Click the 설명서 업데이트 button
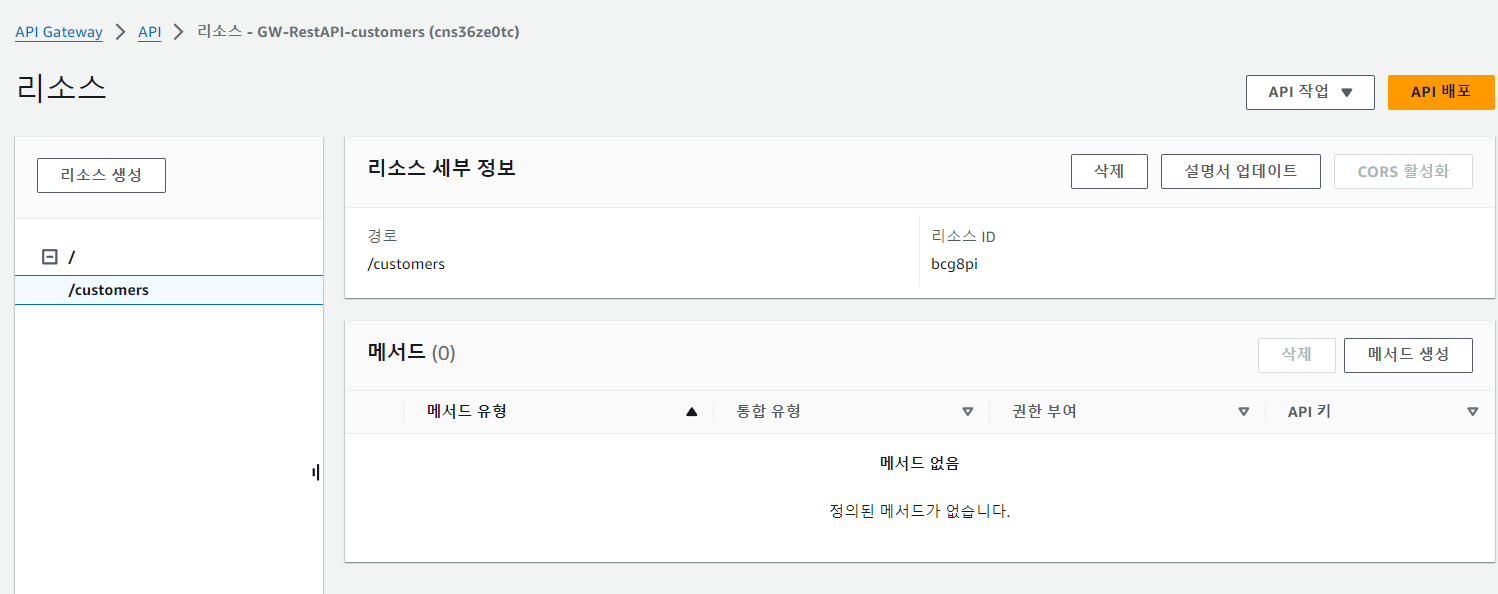This screenshot has width=1498, height=594. point(1241,171)
